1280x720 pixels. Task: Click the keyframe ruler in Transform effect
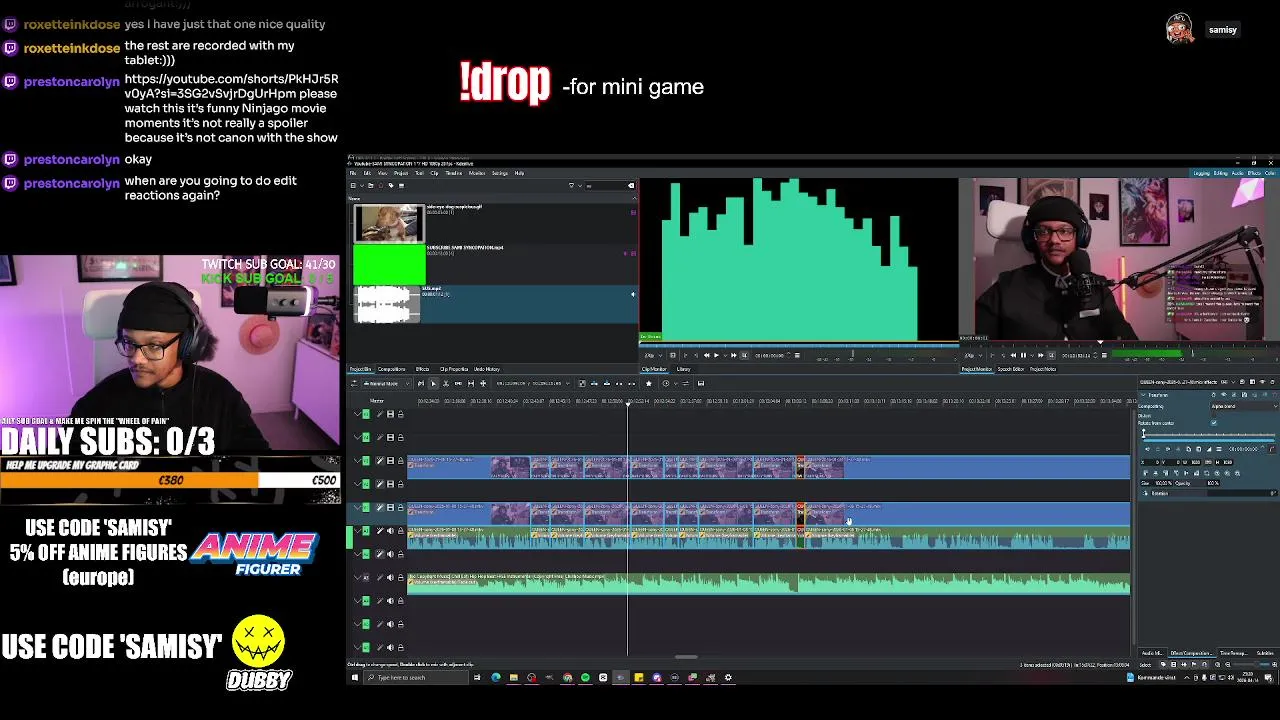point(1209,435)
